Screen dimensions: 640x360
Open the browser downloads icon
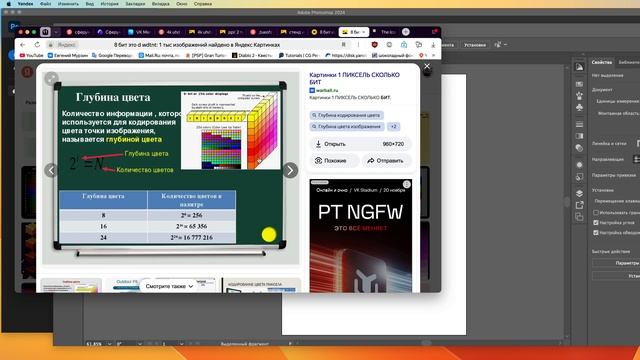(433, 44)
